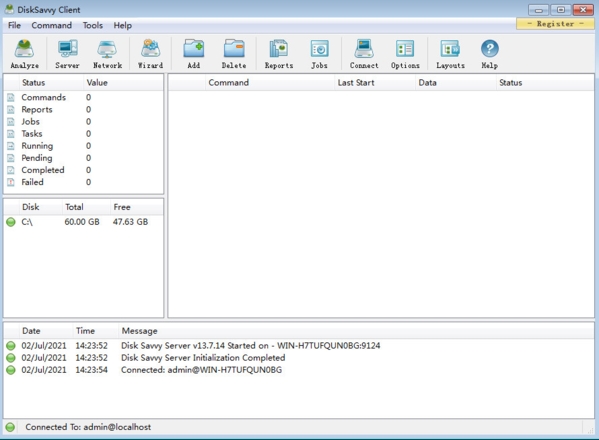Select the Completed status text
Viewport: 599px width, 440px height.
click(43, 170)
